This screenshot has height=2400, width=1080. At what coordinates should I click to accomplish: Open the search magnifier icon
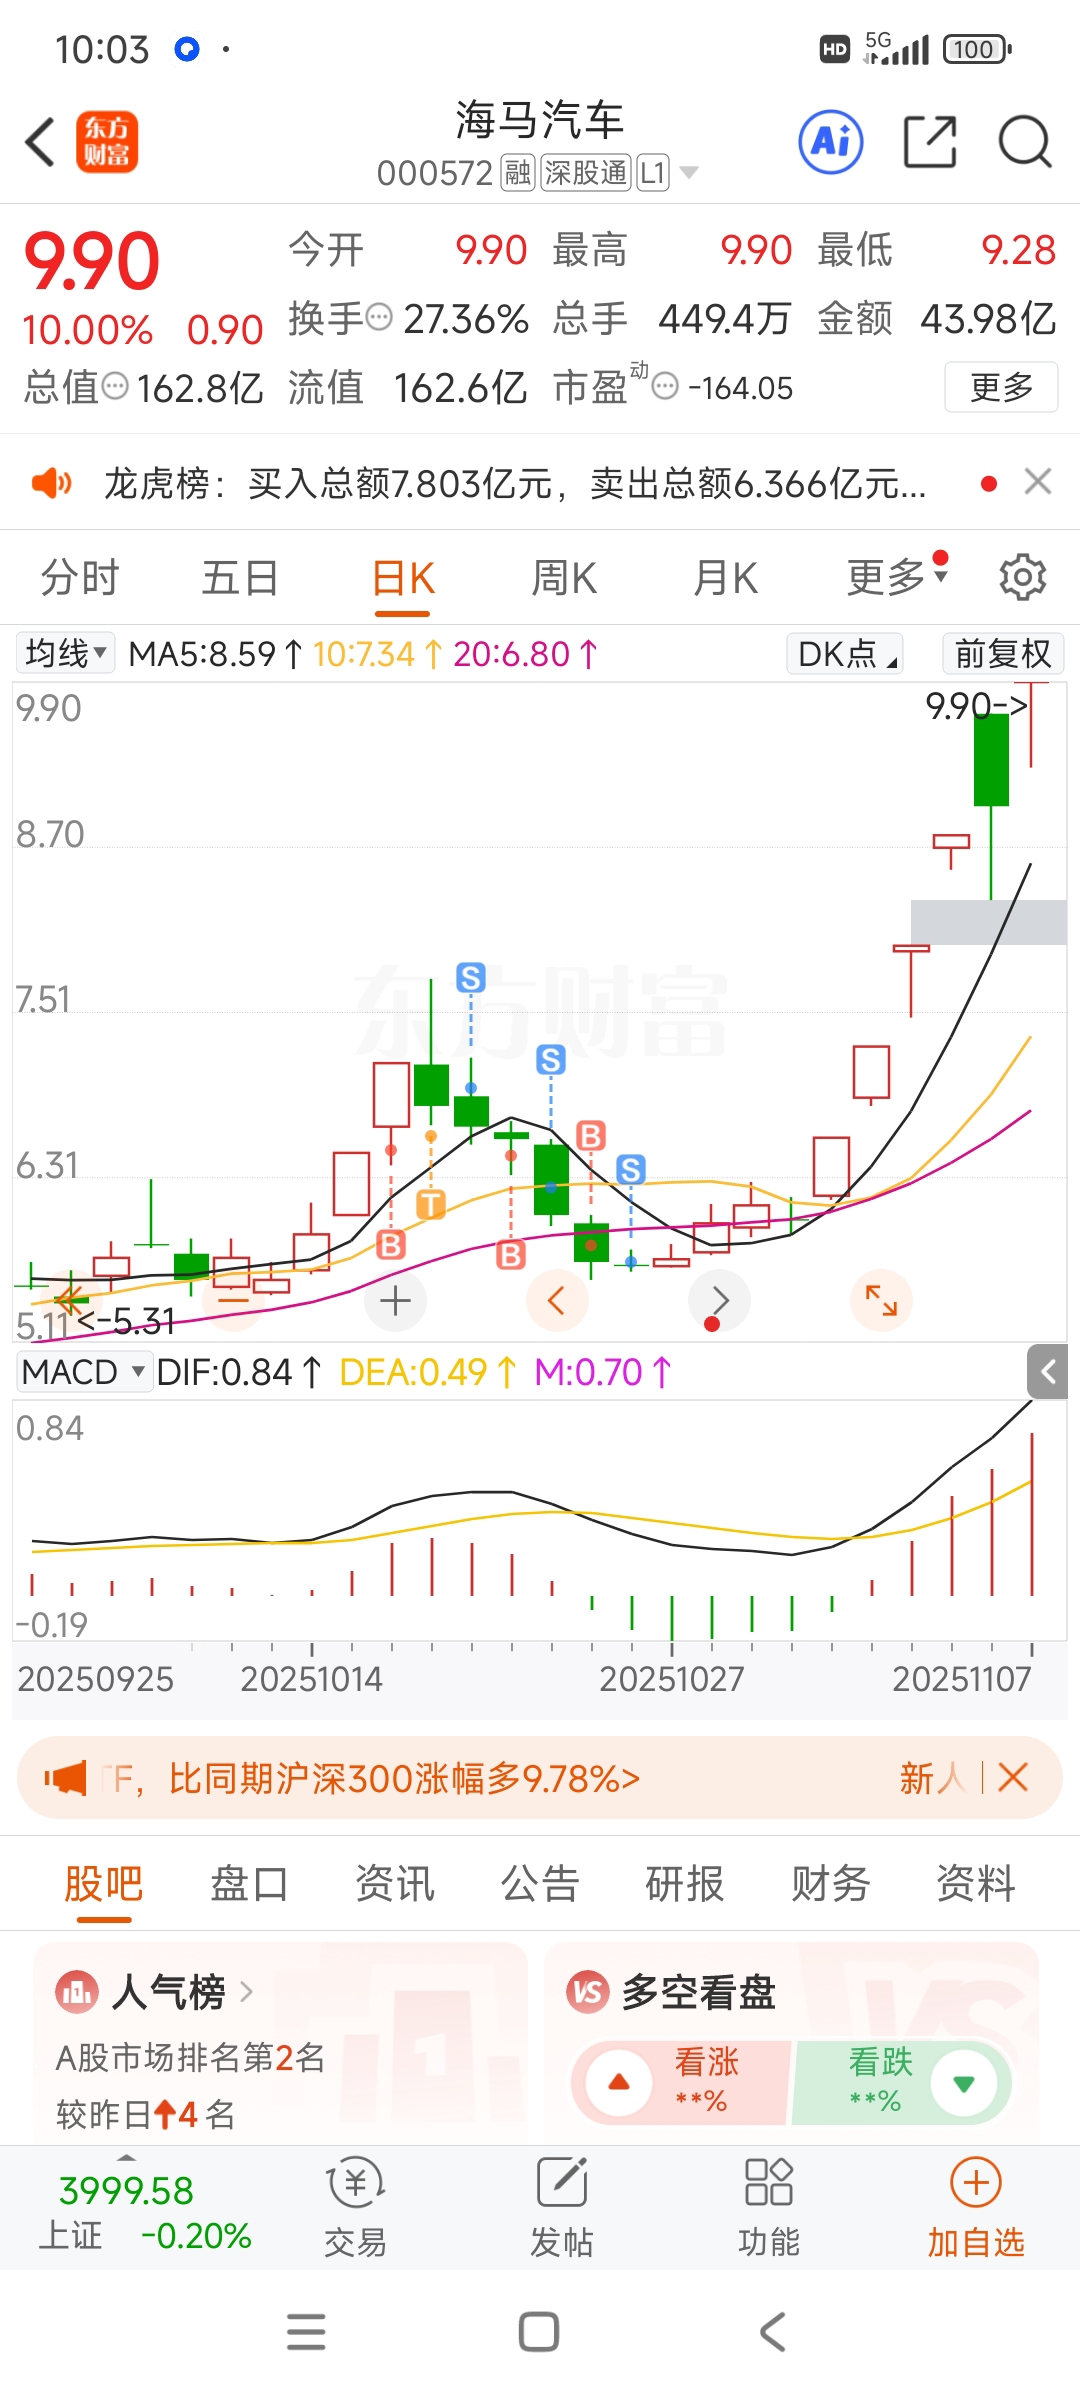[x=1025, y=141]
